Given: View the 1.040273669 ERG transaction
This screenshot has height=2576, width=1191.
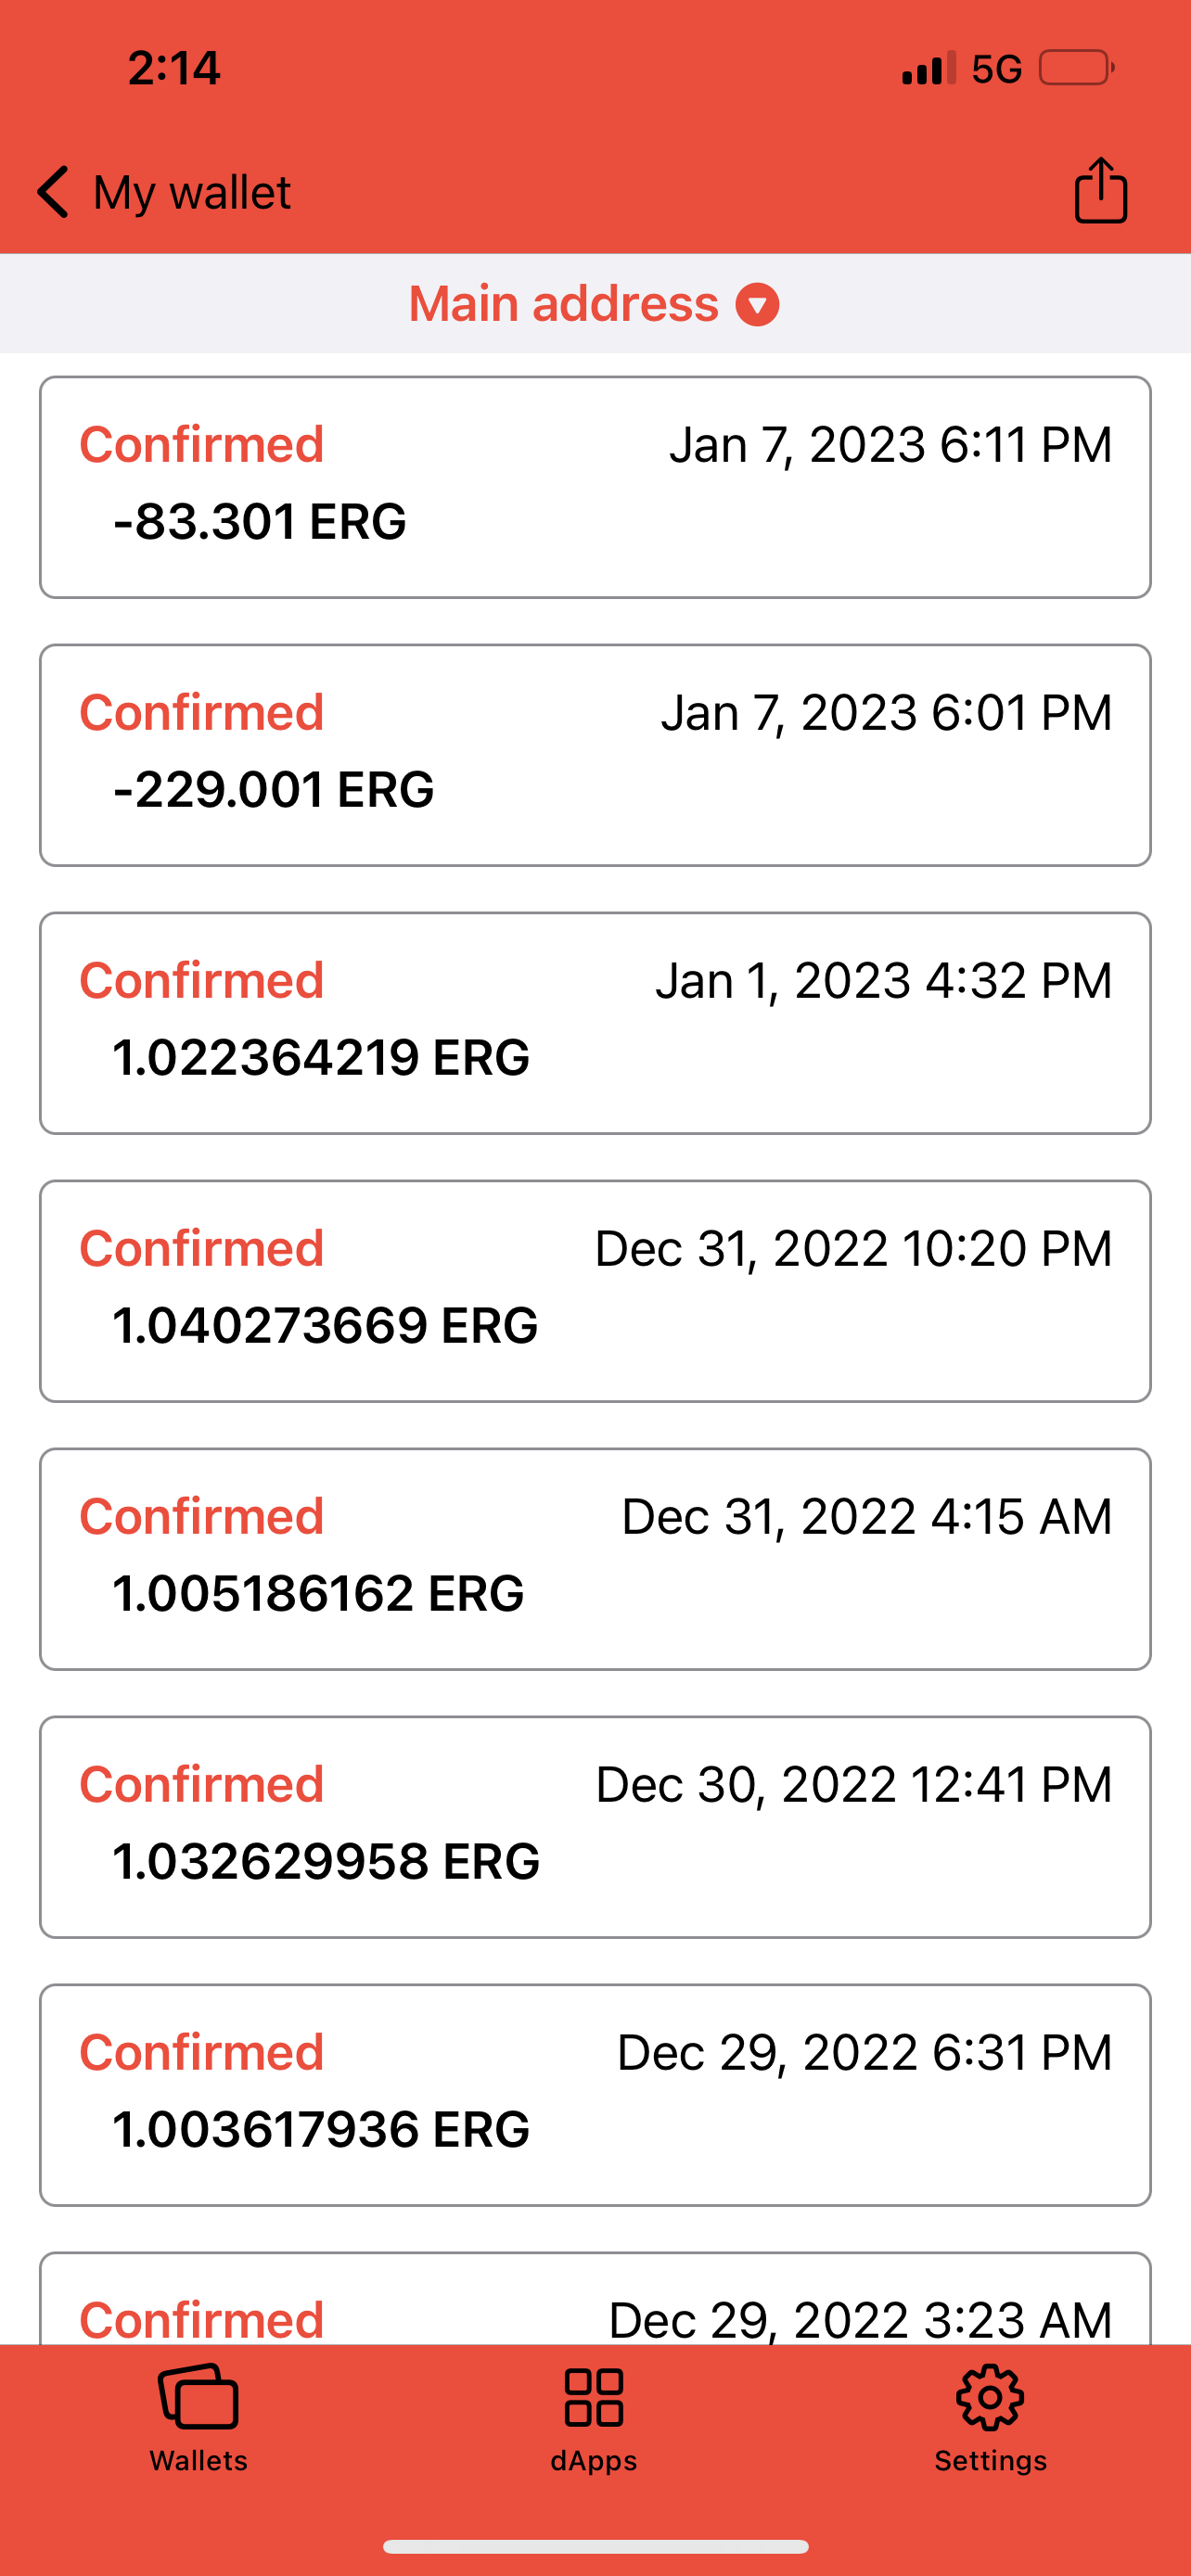Looking at the screenshot, I should [595, 1291].
